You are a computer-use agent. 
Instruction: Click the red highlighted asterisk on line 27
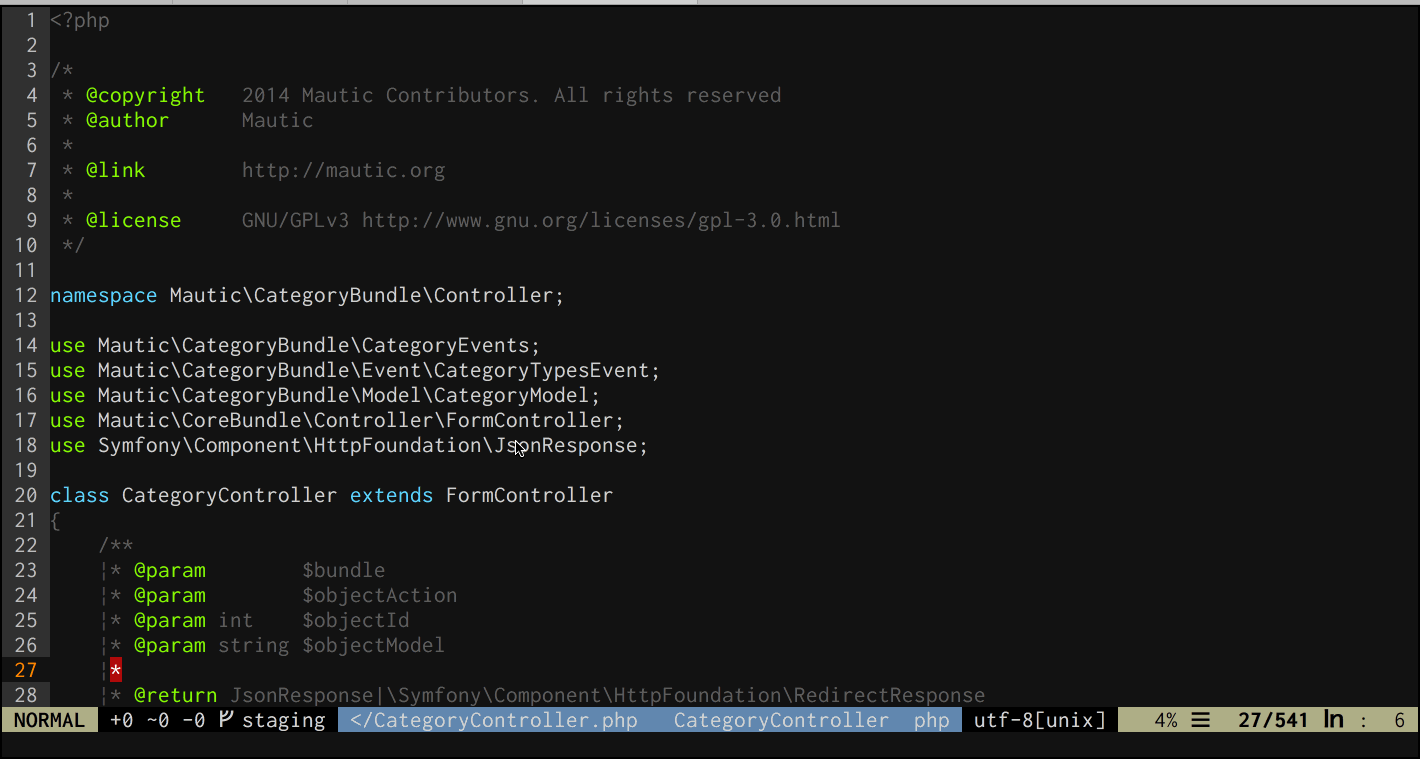116,670
